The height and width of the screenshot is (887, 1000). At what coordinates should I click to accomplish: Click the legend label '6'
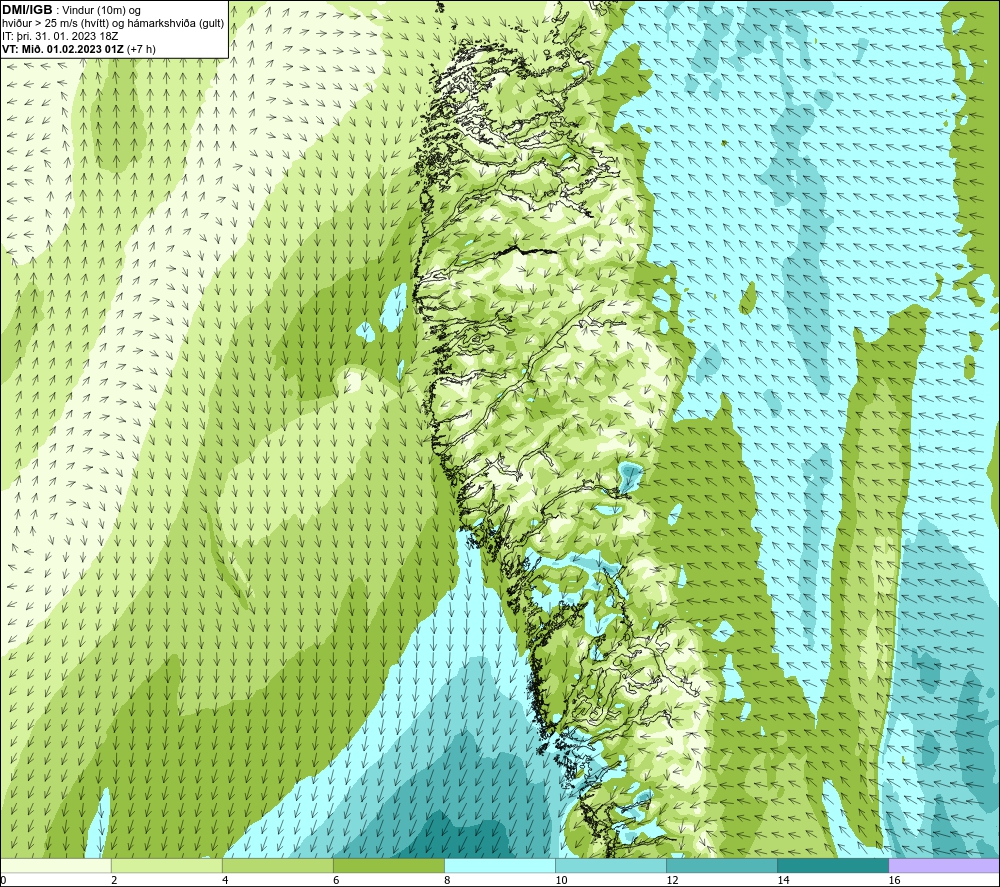click(336, 881)
